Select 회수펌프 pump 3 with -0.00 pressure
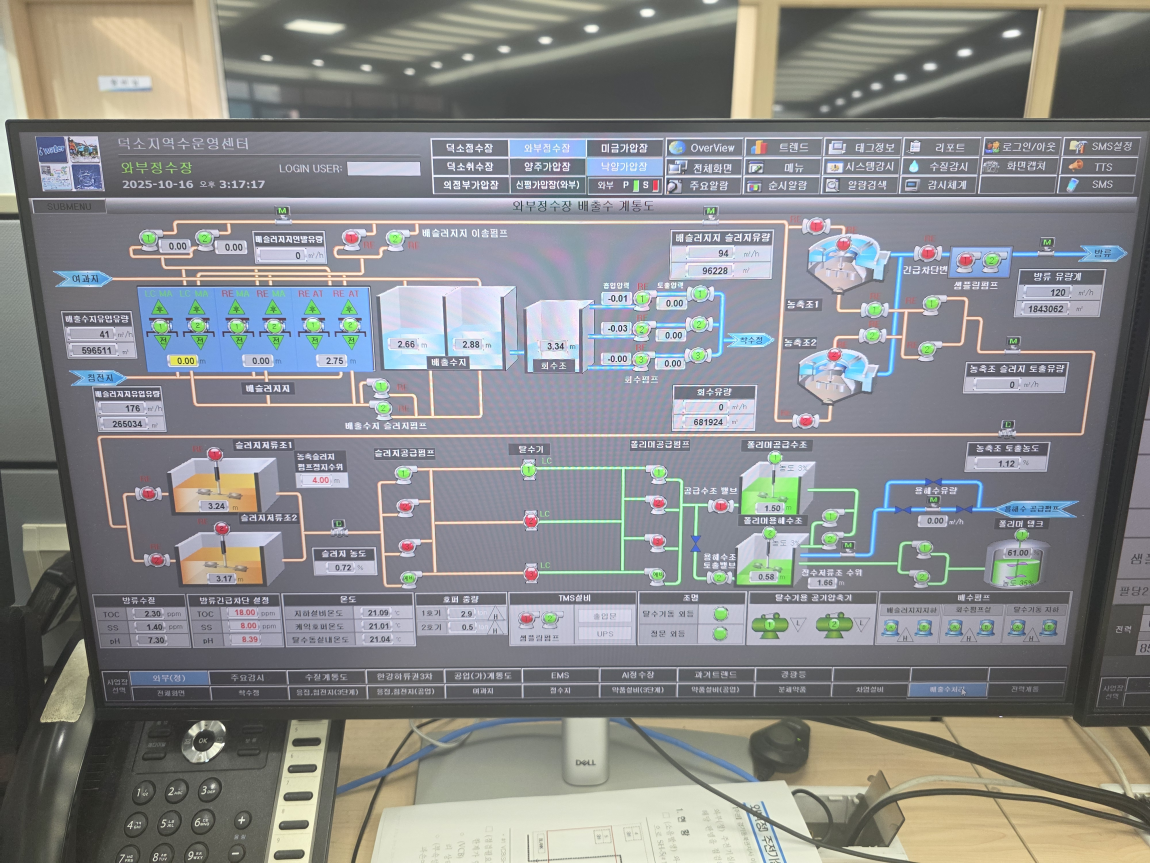The image size is (1150, 863). click(642, 360)
